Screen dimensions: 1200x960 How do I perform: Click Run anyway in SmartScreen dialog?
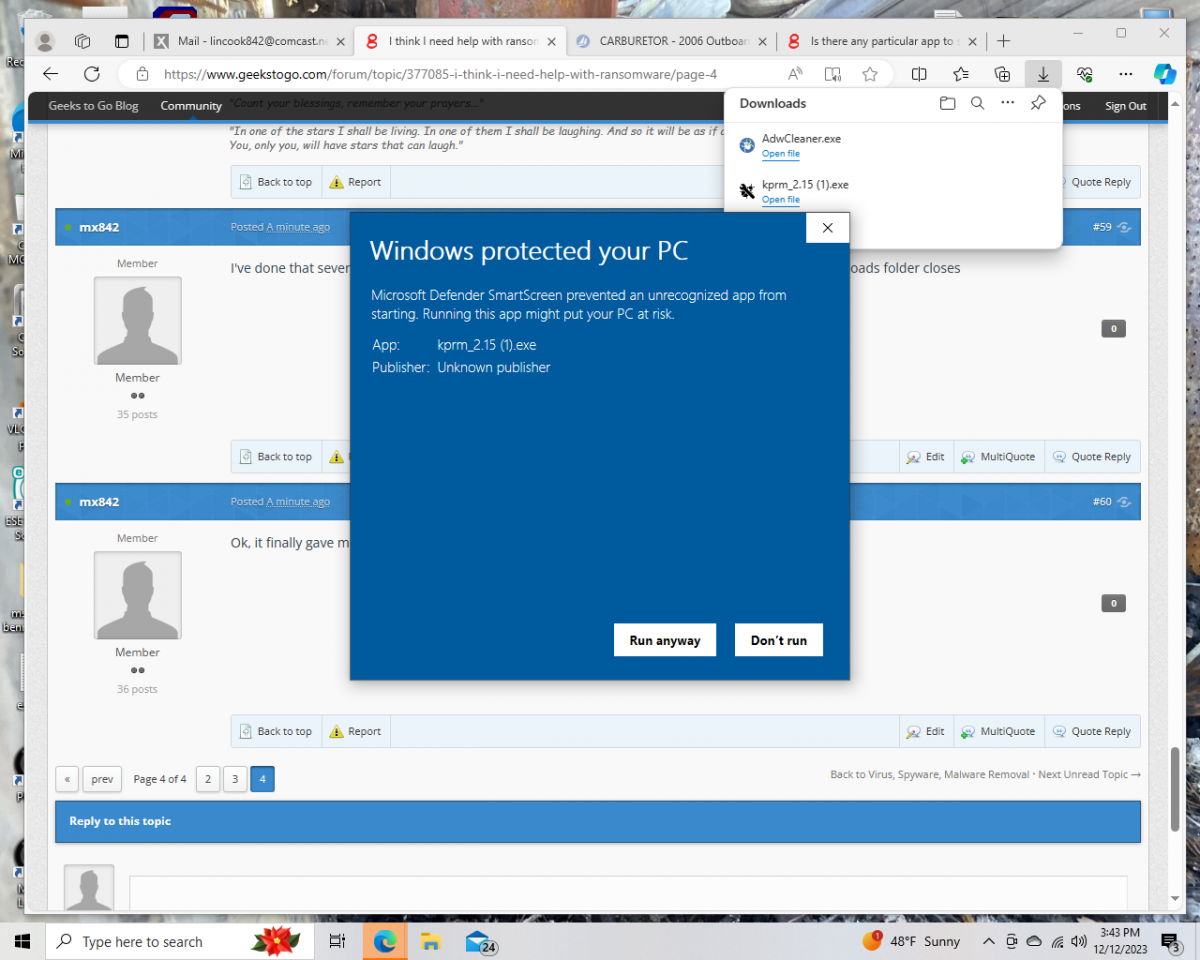click(665, 640)
